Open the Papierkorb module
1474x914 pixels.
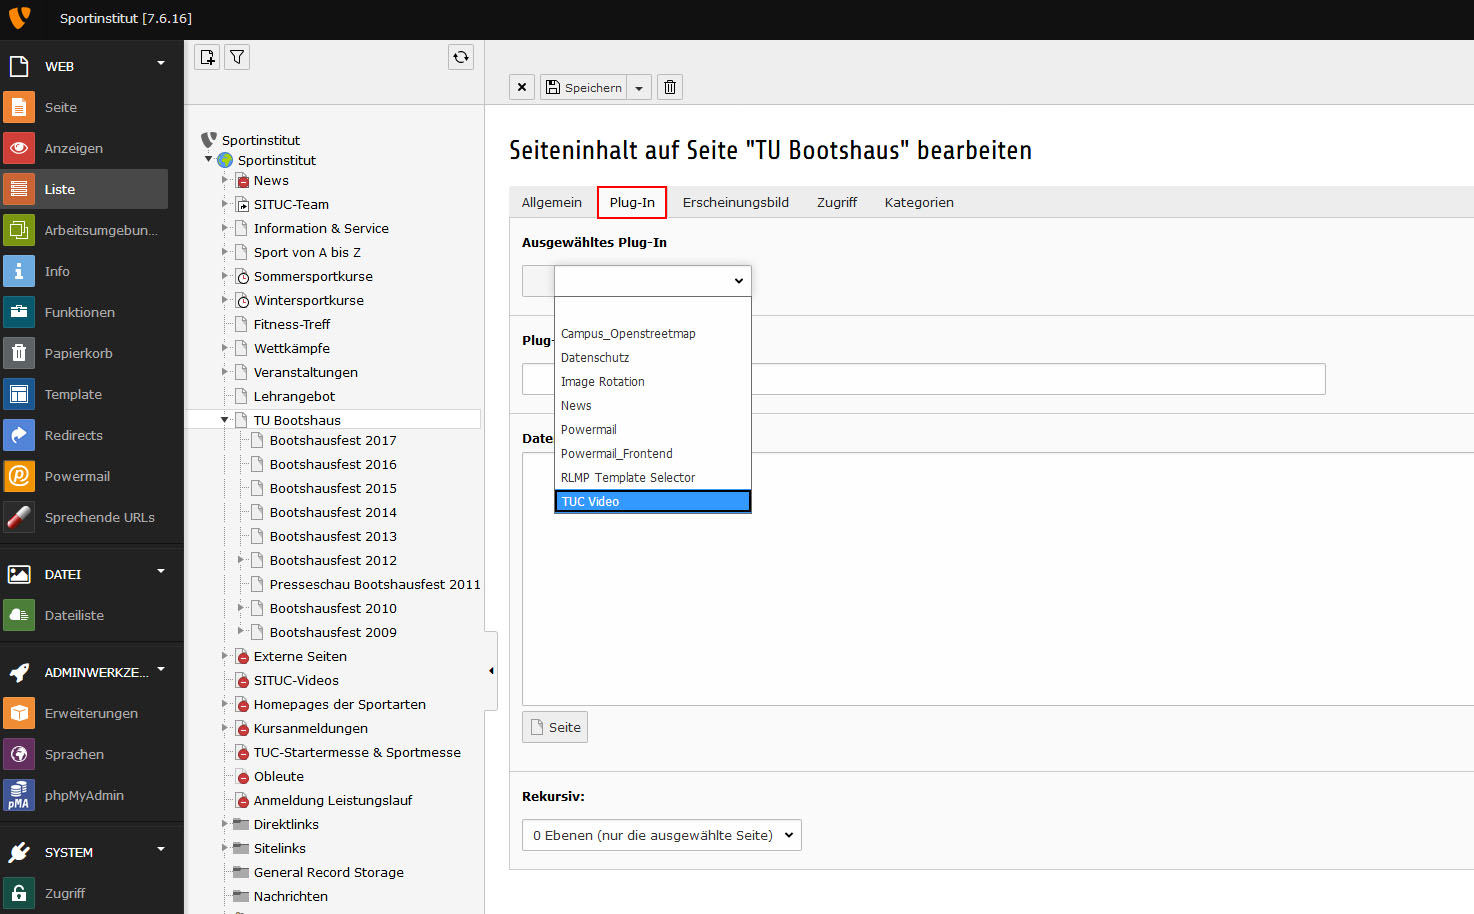(78, 353)
